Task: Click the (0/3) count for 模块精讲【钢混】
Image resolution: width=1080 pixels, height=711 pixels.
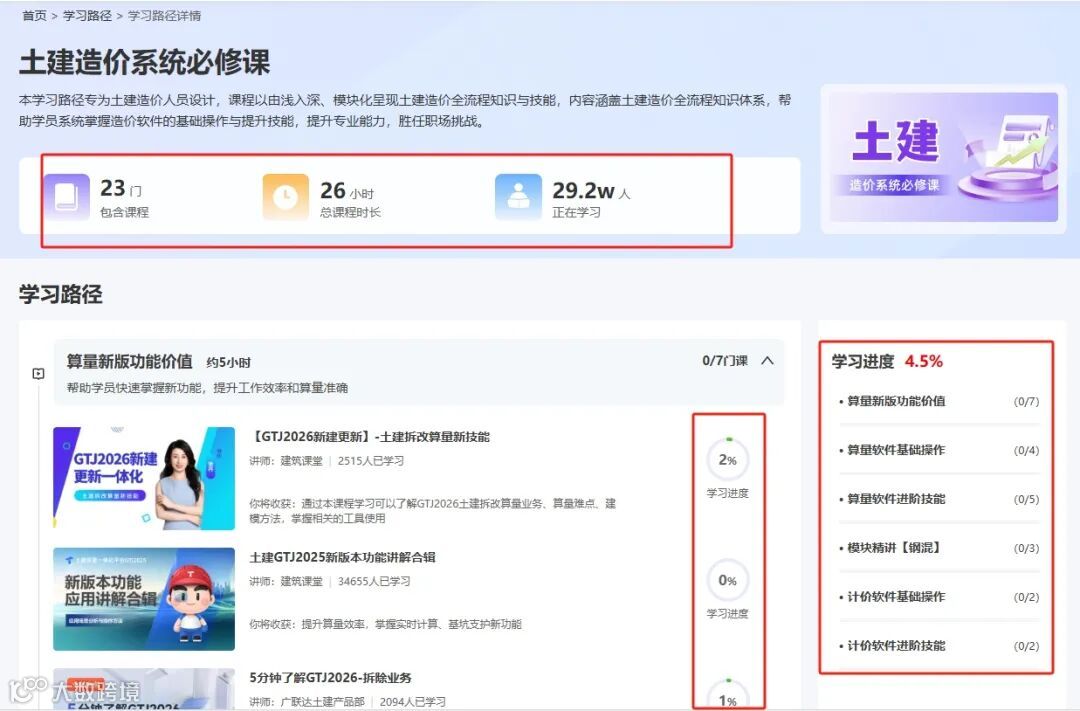Action: click(x=1026, y=548)
